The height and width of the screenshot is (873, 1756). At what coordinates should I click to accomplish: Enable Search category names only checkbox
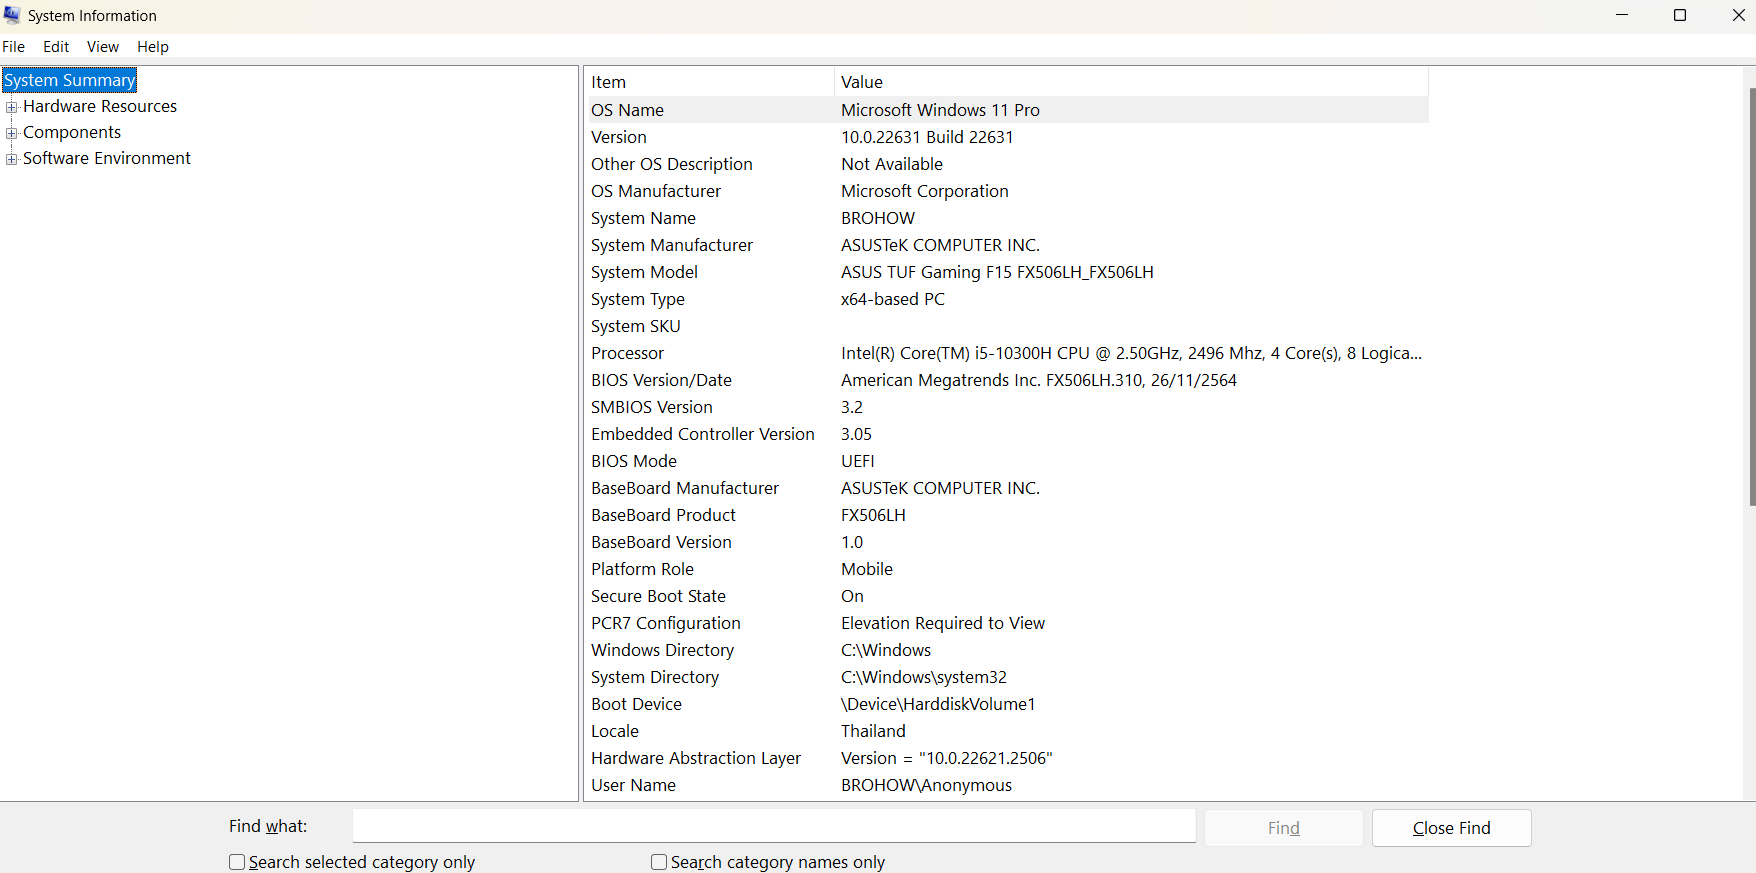659,862
